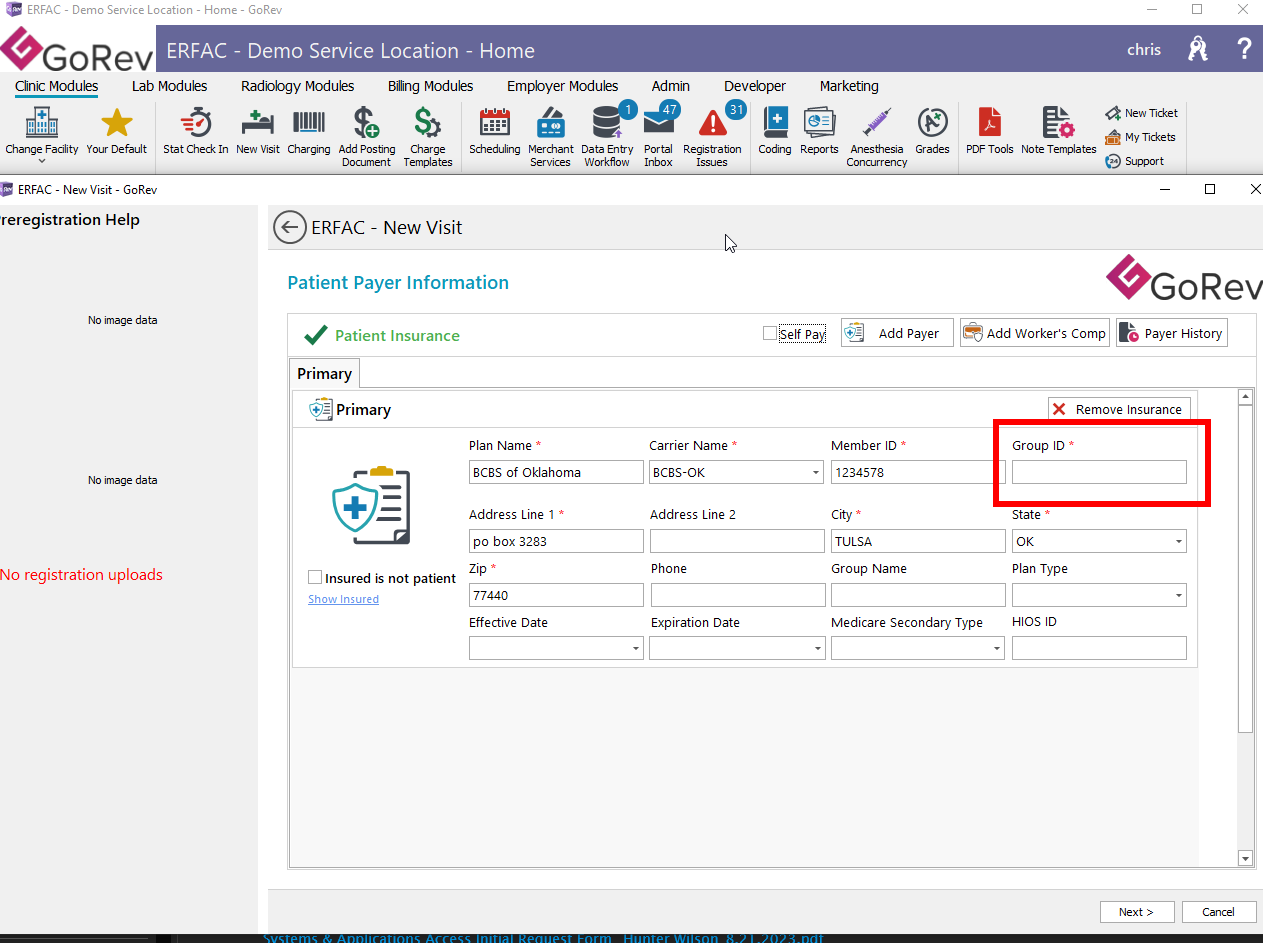Open Grades
1263x943 pixels.
932,133
